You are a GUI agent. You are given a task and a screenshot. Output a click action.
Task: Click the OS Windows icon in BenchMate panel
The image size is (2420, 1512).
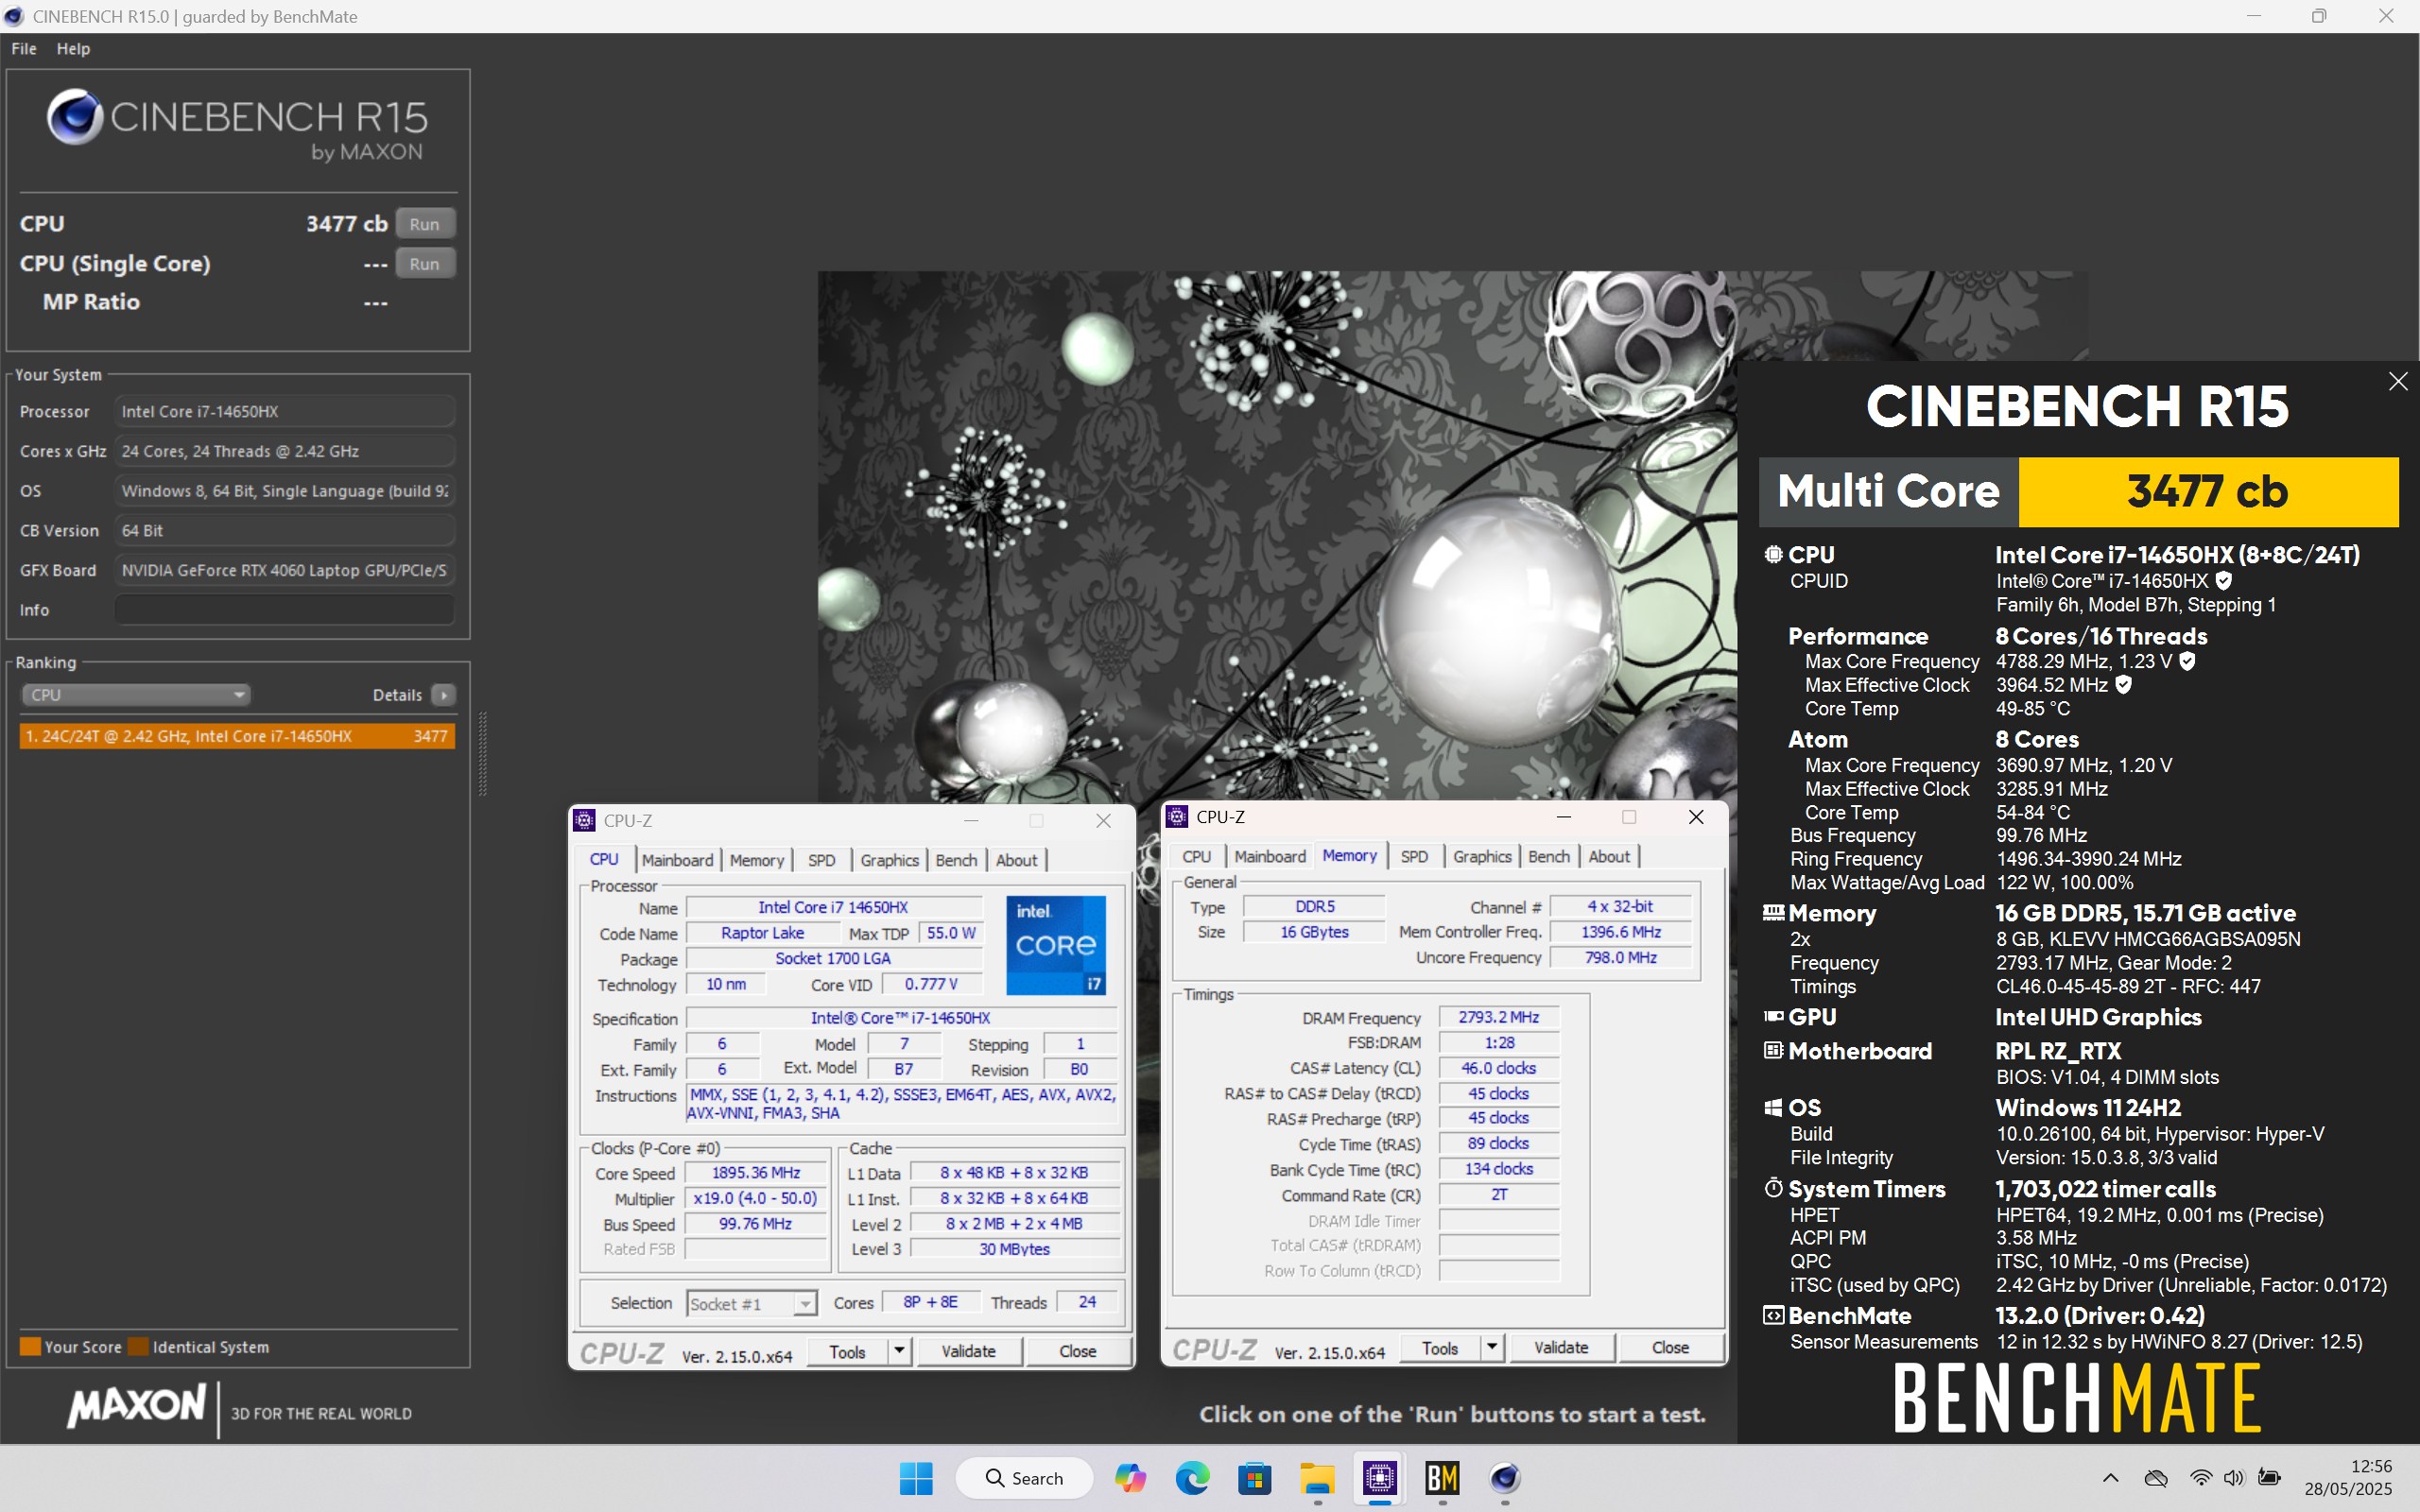click(x=1773, y=1107)
